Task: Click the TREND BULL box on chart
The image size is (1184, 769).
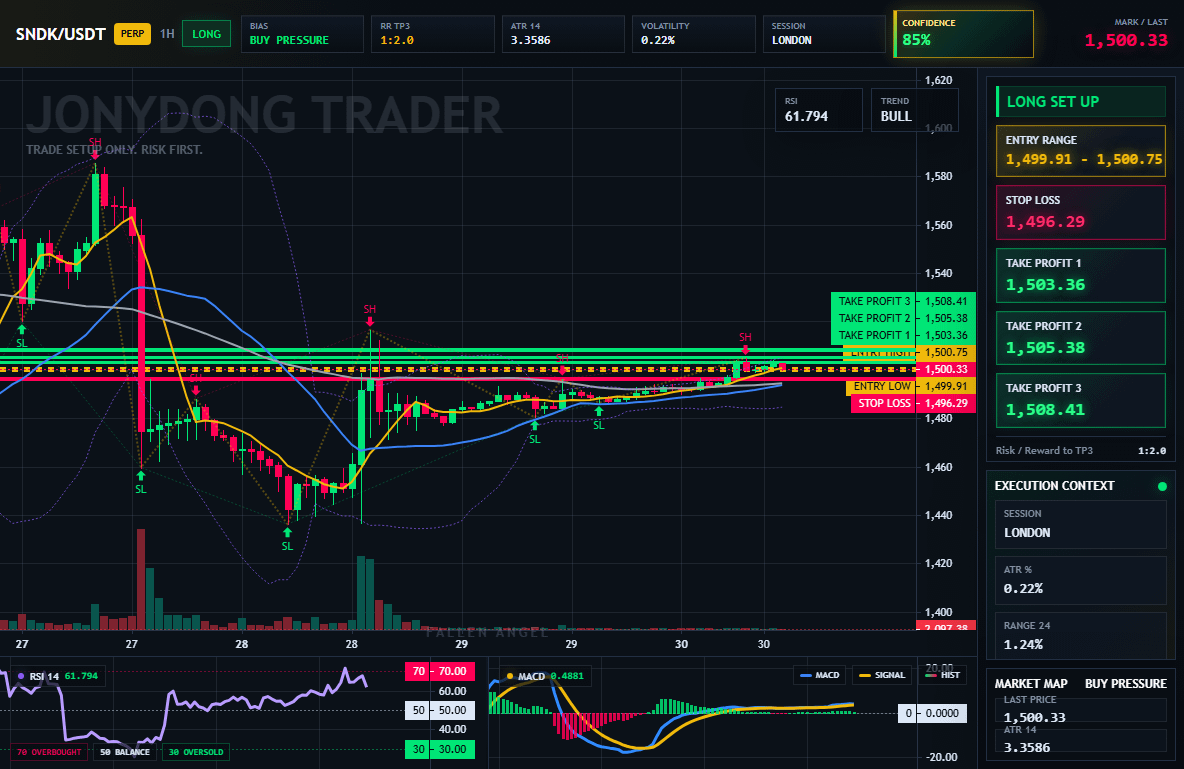Action: [914, 110]
